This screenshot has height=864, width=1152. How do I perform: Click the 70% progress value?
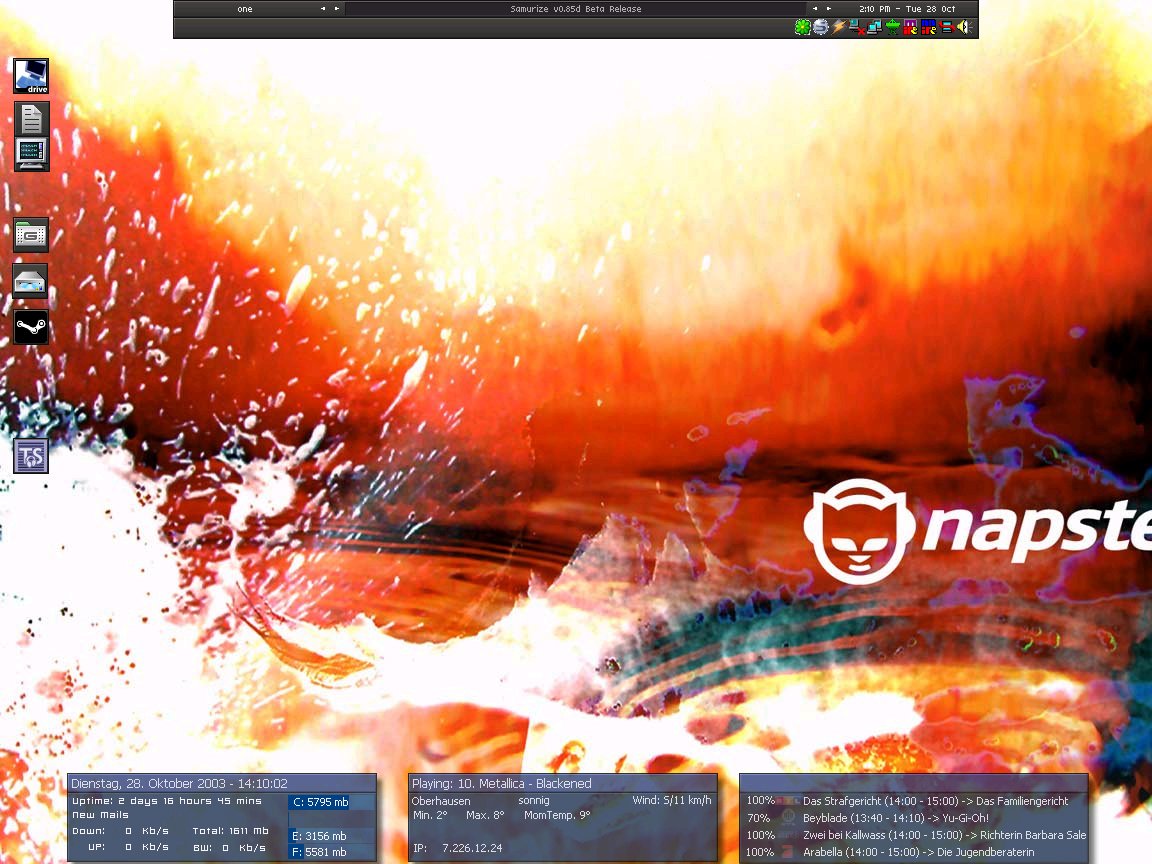pos(759,818)
